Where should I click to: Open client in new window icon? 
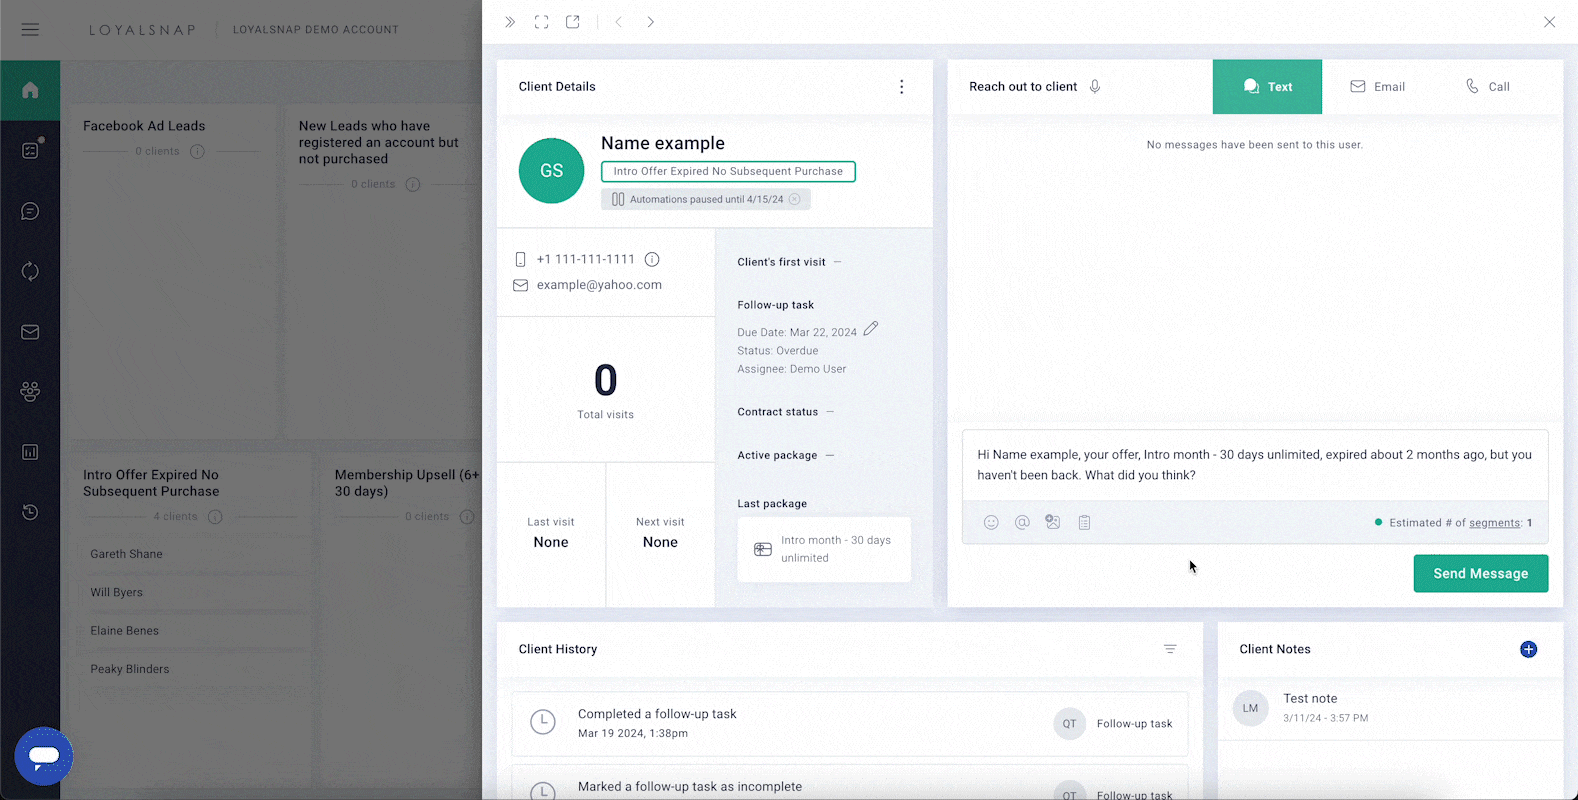click(x=573, y=22)
